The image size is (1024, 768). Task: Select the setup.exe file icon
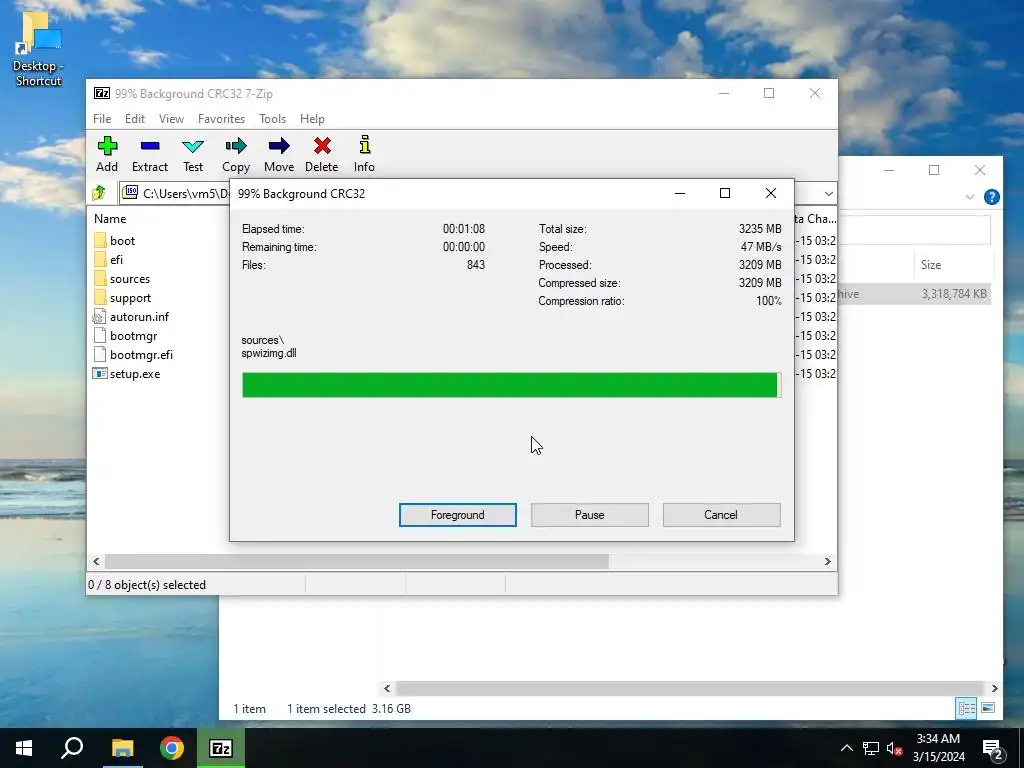pos(100,374)
